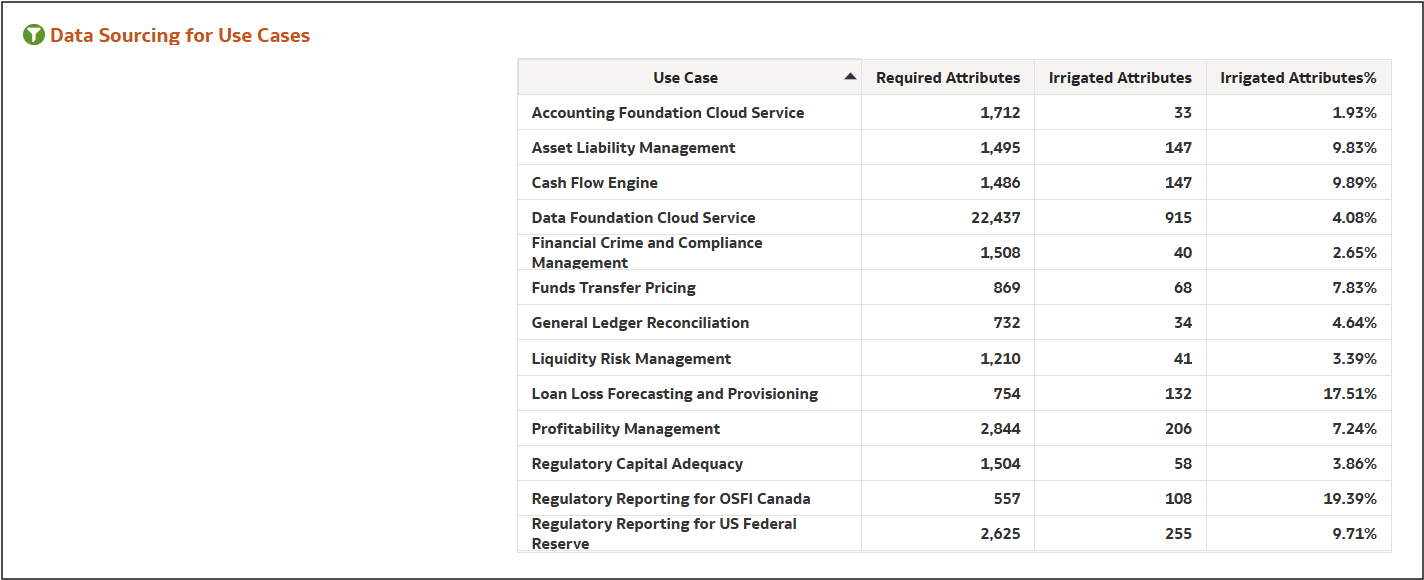Select the Accounting Foundation Cloud Service row
The image size is (1424, 580).
click(667, 112)
